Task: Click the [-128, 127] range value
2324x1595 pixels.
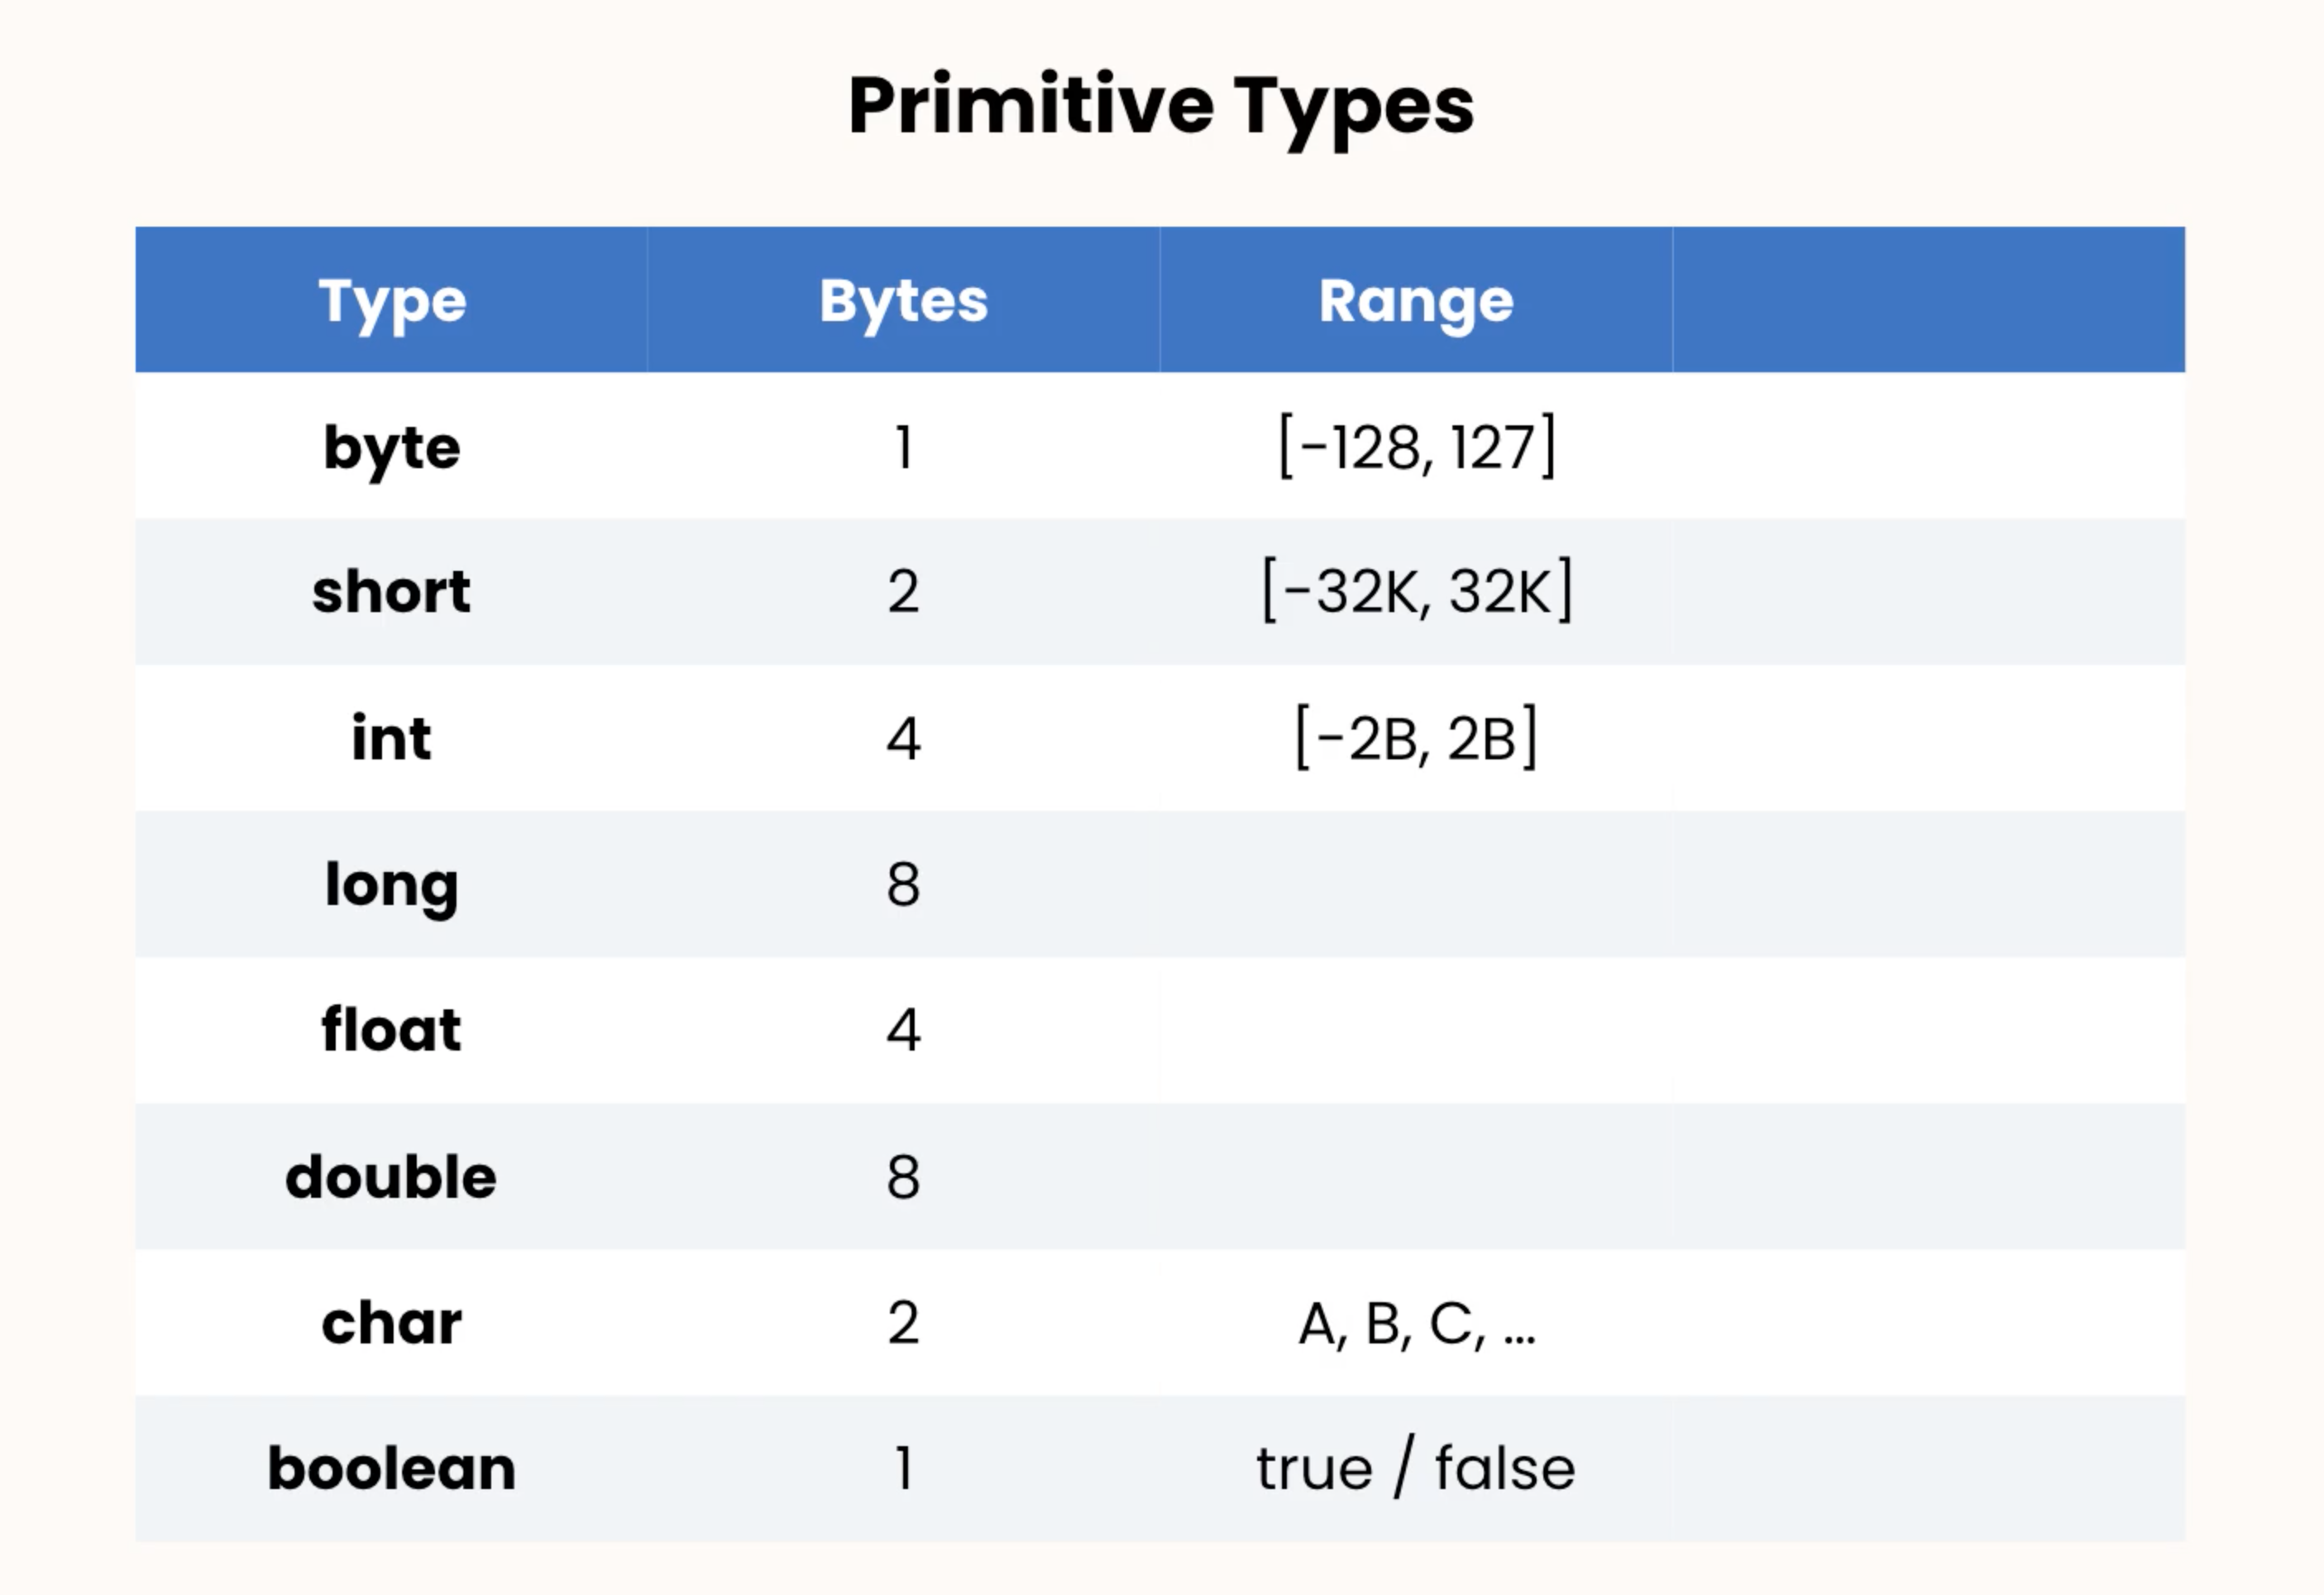Action: click(1417, 447)
